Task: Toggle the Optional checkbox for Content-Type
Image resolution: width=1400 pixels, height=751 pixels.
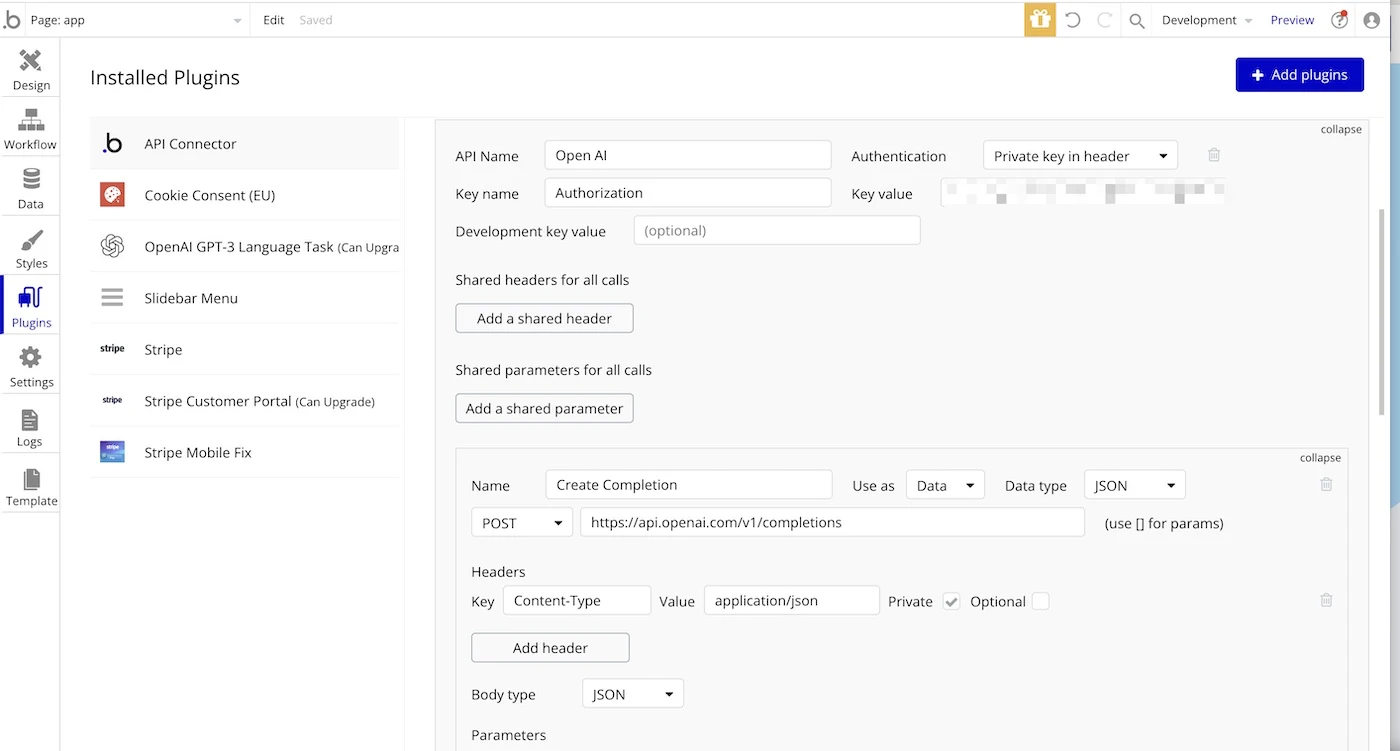Action: [1040, 601]
